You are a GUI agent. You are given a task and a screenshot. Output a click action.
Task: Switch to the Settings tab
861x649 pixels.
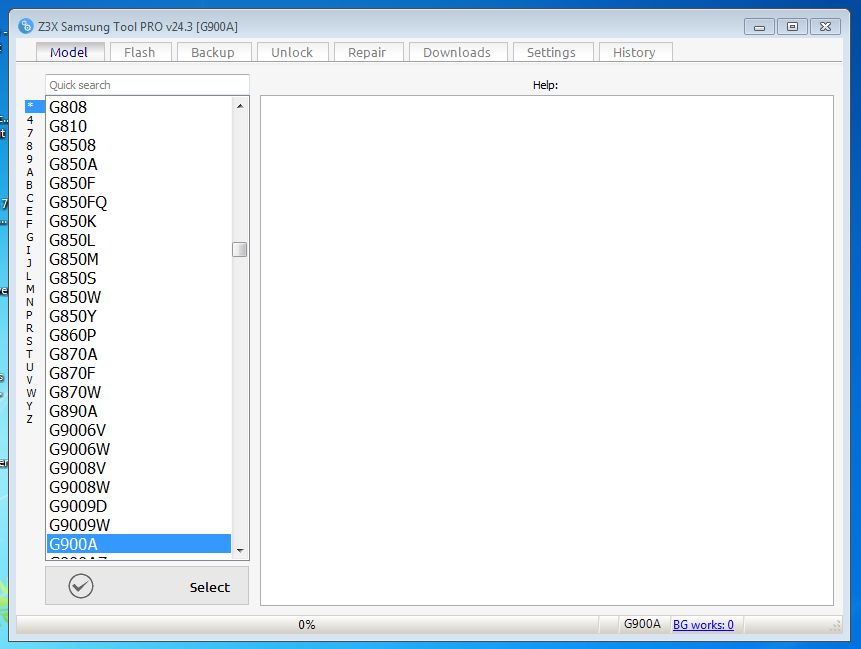pos(552,52)
